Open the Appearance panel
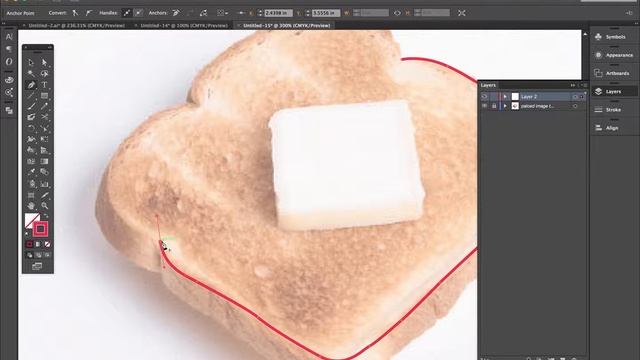 coord(613,55)
